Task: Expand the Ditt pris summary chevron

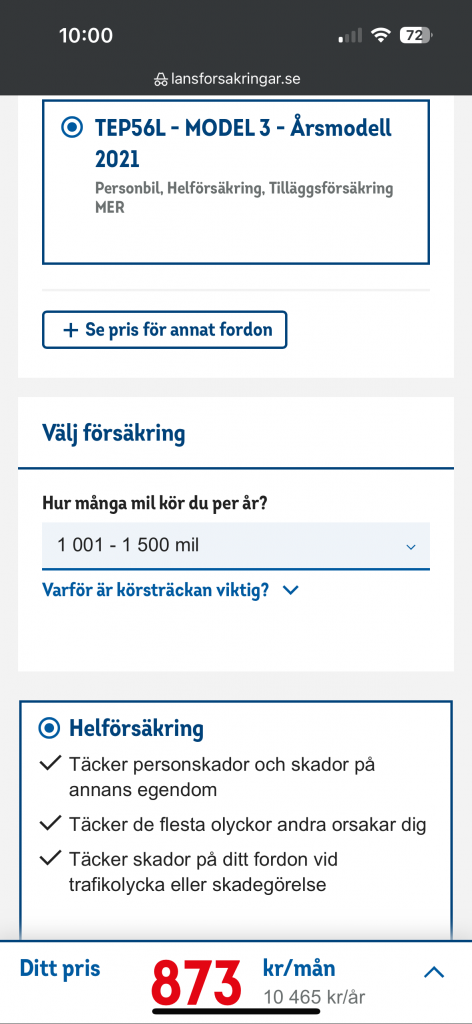Action: tap(434, 972)
